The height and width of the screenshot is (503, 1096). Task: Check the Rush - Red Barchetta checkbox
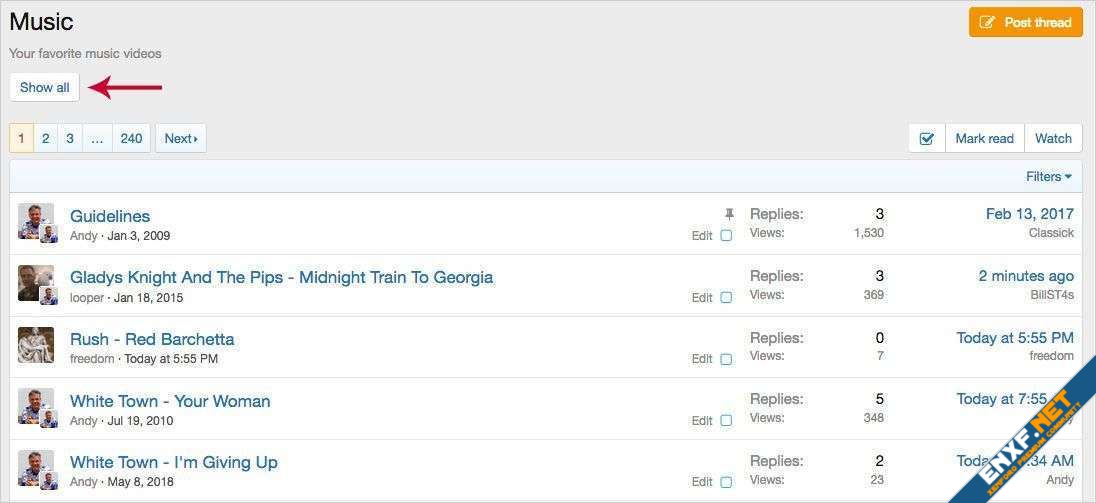point(726,359)
